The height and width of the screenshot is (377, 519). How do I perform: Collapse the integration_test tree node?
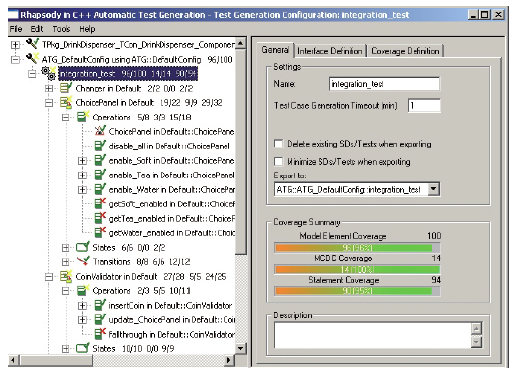pos(32,74)
